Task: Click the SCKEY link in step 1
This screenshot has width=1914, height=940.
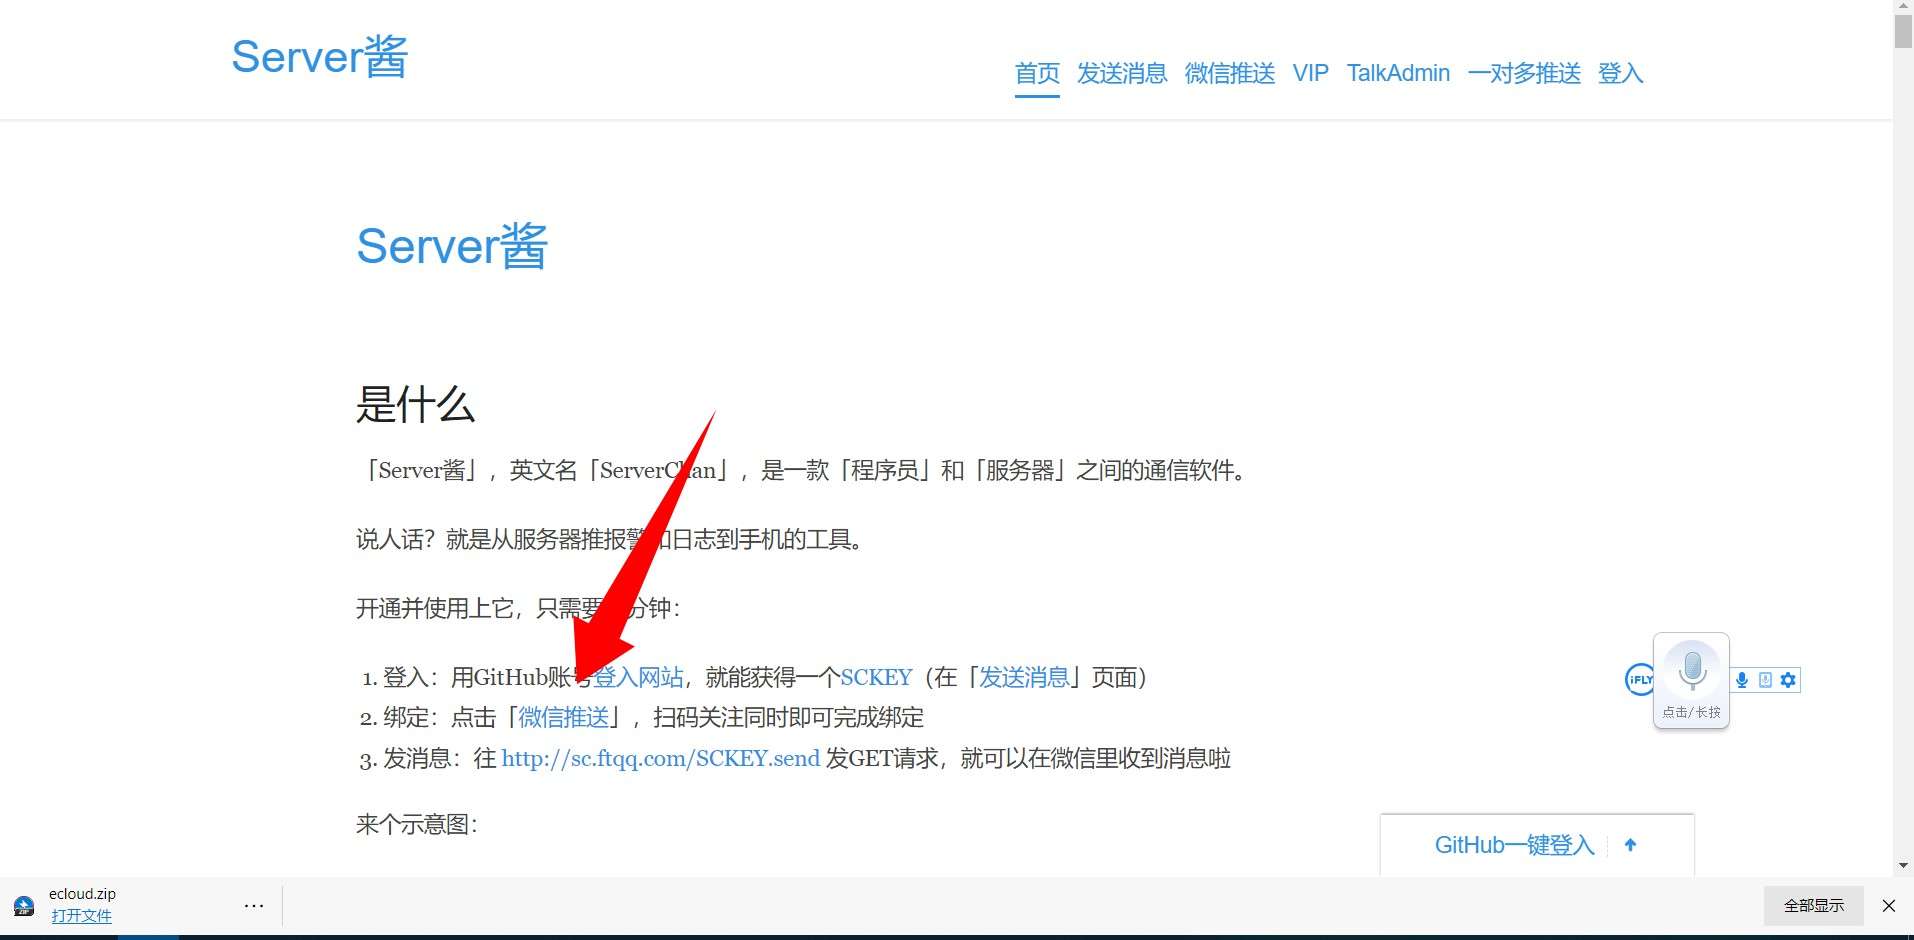Action: pyautogui.click(x=876, y=678)
